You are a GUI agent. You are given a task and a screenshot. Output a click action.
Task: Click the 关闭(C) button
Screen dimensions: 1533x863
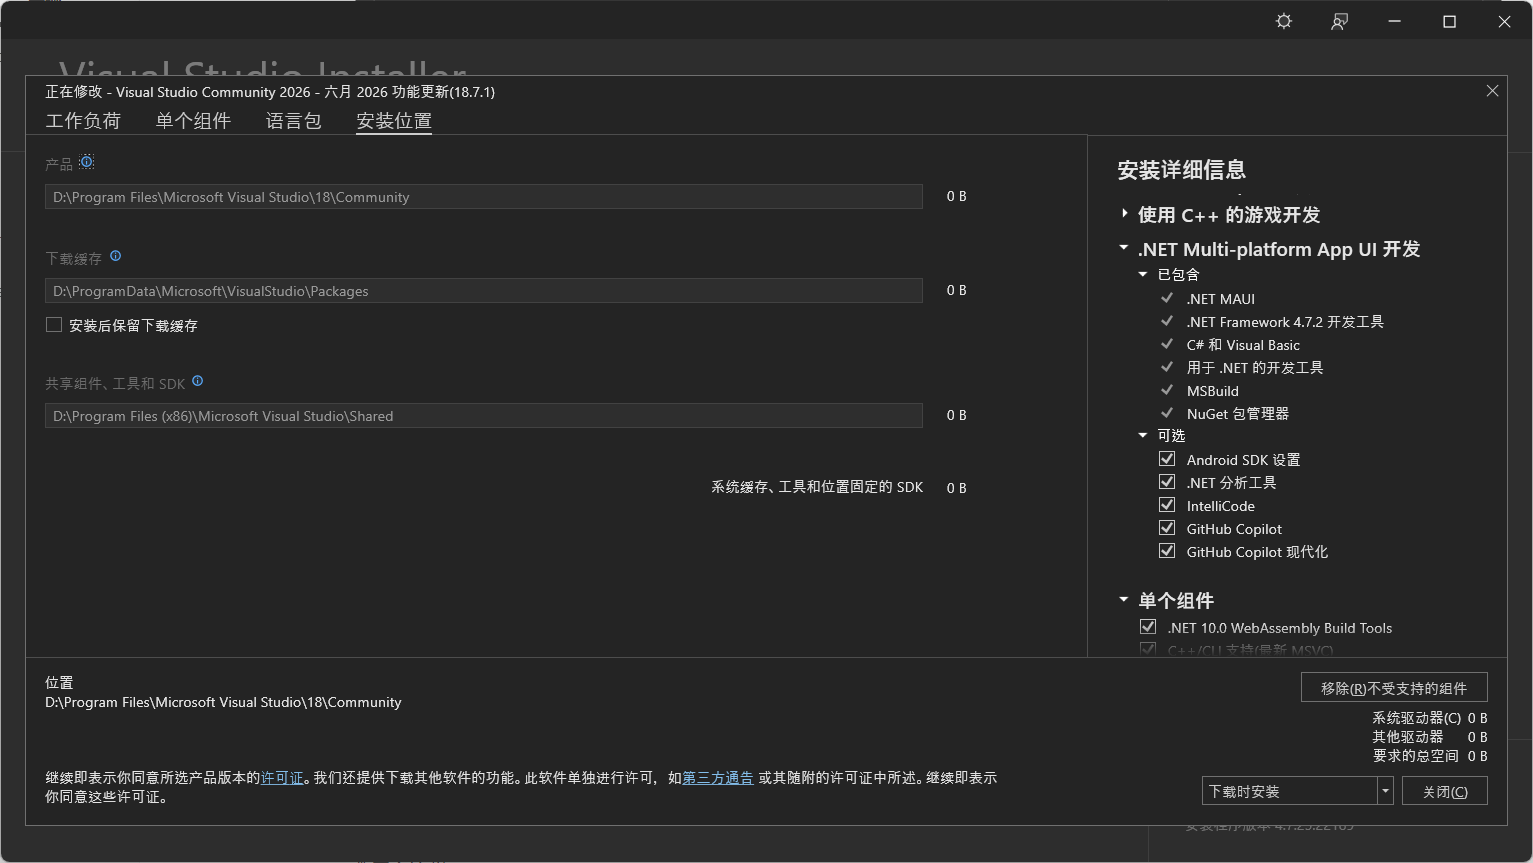[x=1445, y=791]
